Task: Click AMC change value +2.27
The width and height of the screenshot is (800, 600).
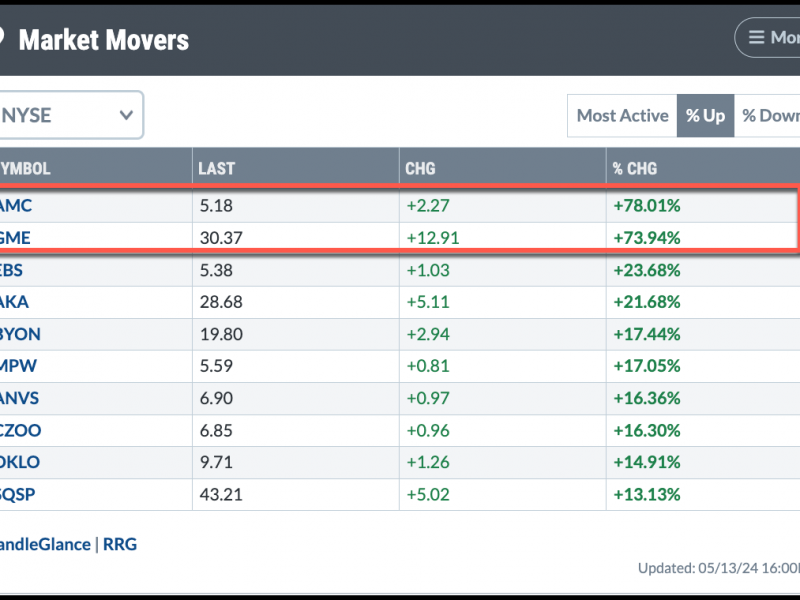Action: [x=428, y=206]
